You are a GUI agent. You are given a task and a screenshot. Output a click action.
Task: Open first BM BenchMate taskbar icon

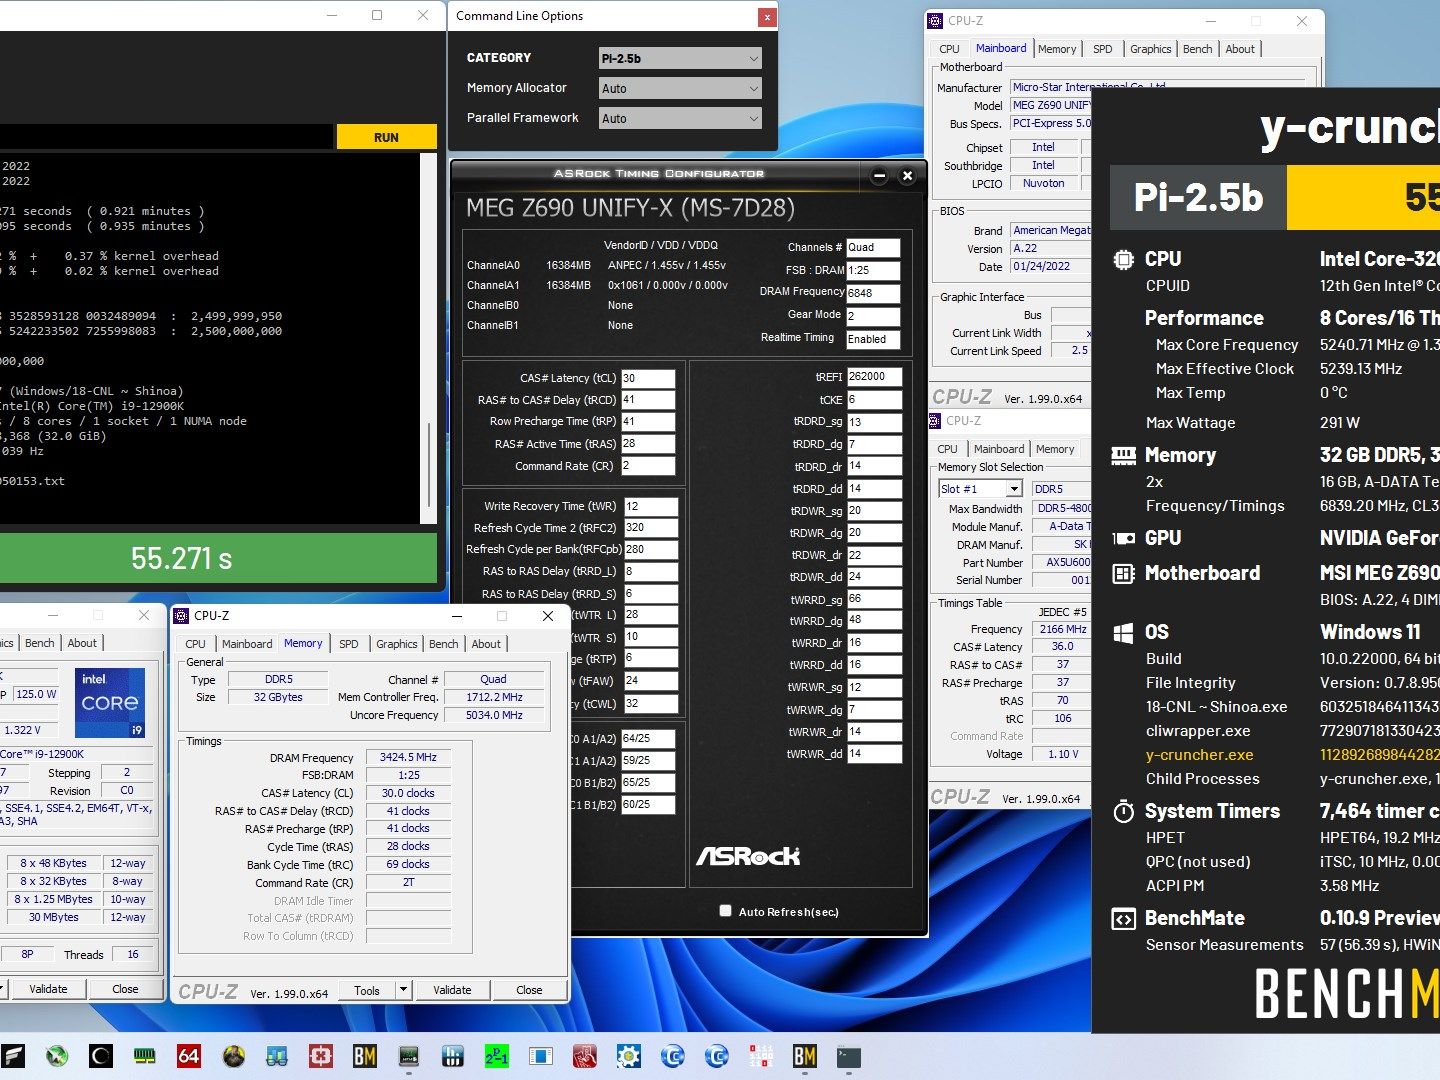coord(364,1056)
